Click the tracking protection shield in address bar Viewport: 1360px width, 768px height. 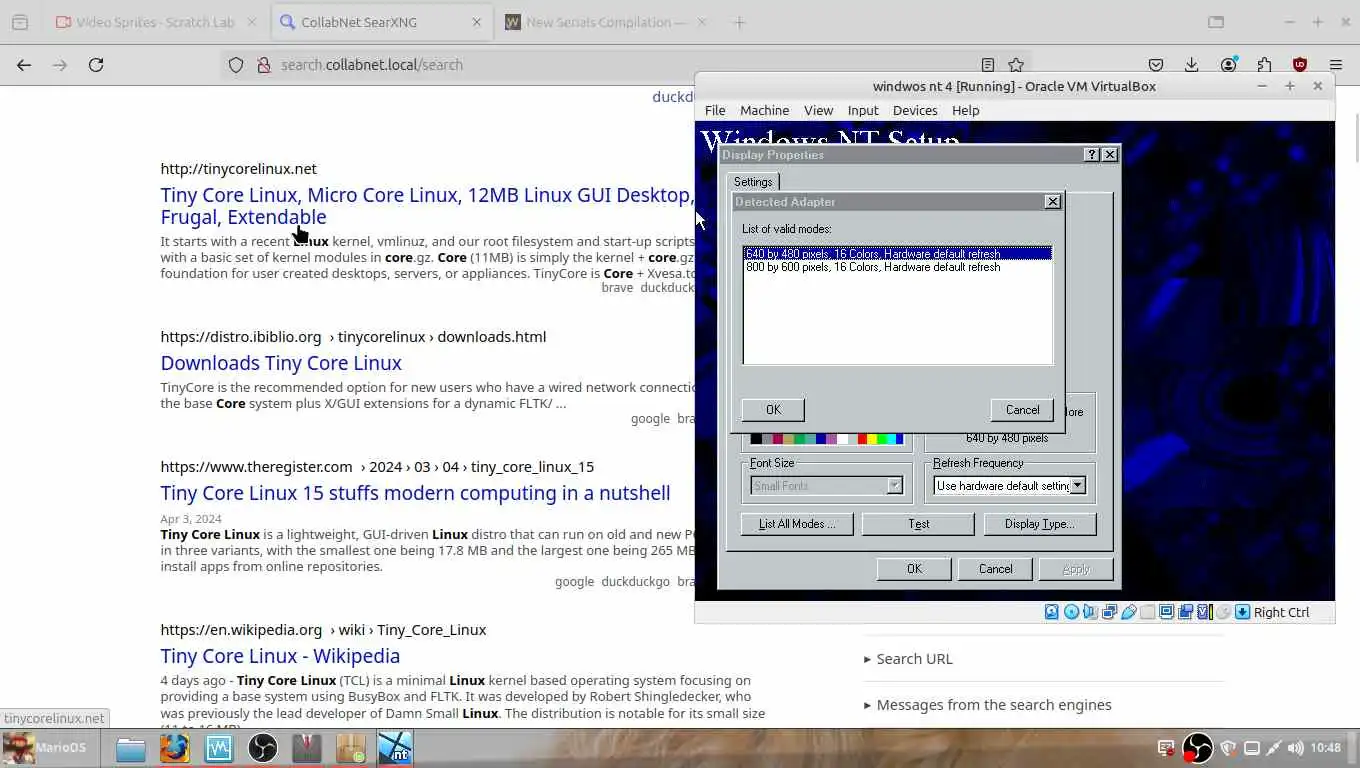pos(236,65)
